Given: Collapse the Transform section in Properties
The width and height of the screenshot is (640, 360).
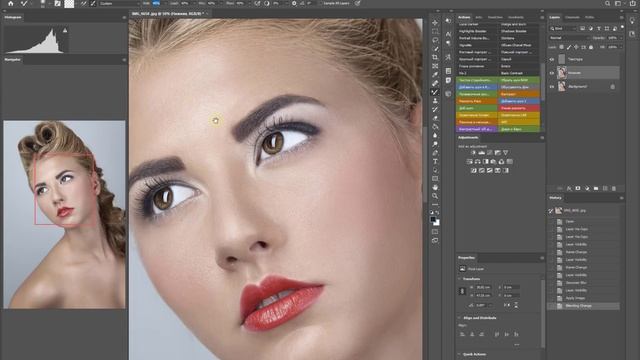Looking at the screenshot, I should 459,279.
